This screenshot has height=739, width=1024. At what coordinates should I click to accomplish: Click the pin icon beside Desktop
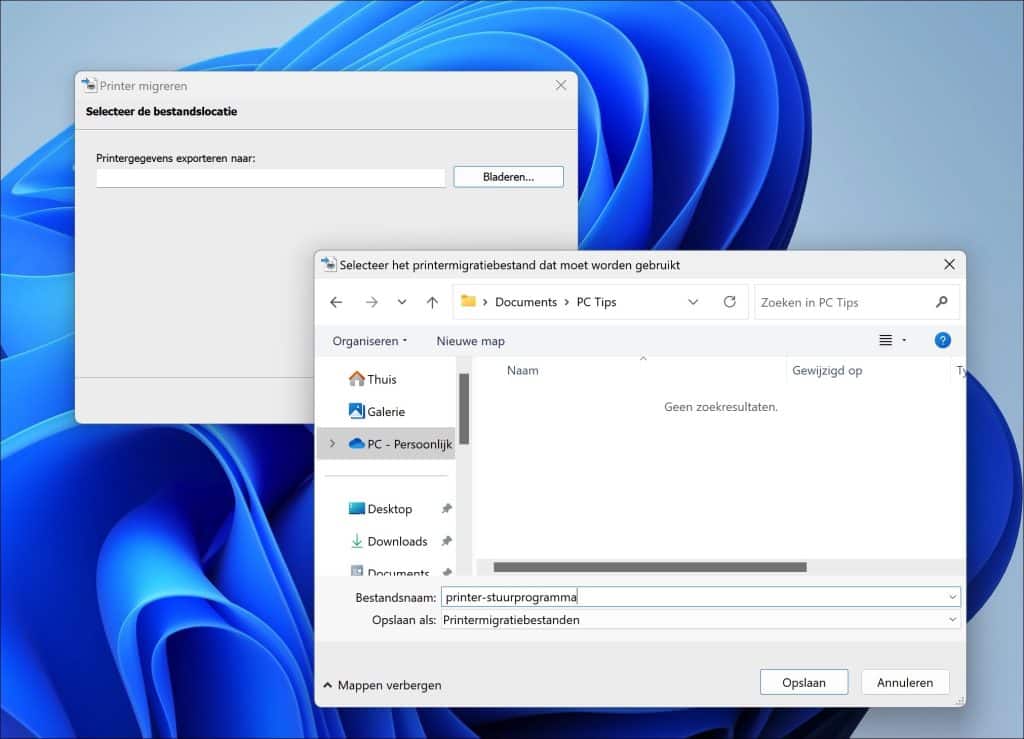(447, 509)
